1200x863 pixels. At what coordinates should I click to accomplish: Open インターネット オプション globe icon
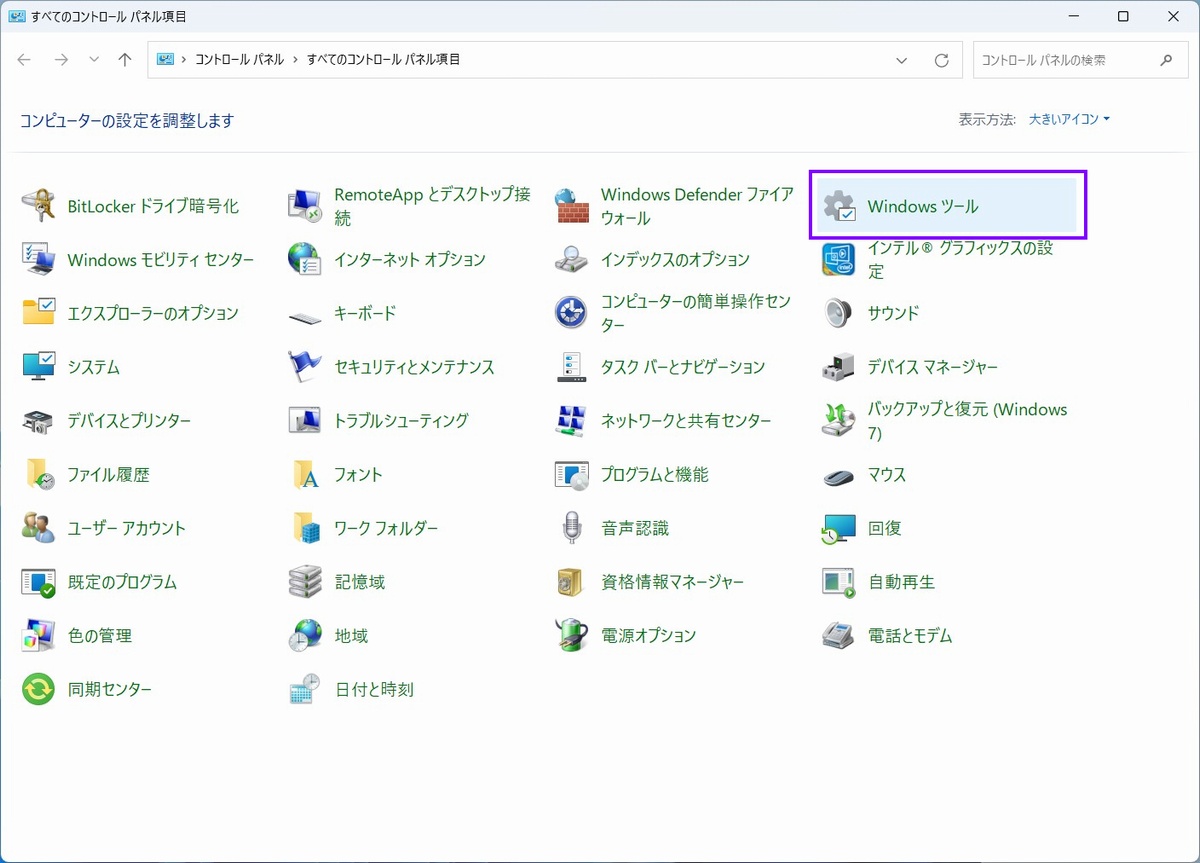305,260
